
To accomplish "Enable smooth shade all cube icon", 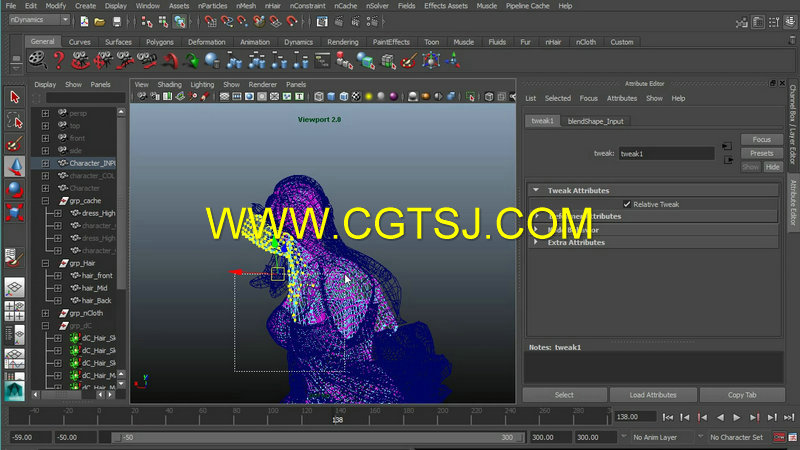I will (x=331, y=96).
